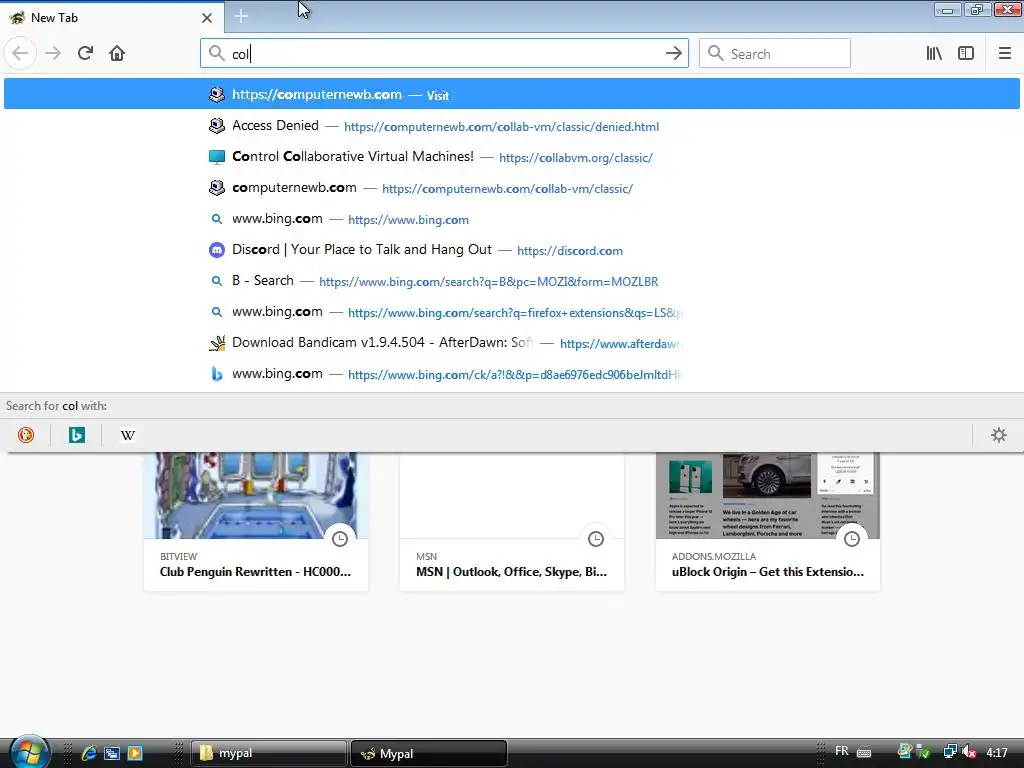Click network icon in system tray
This screenshot has width=1024, height=768.
[x=950, y=752]
